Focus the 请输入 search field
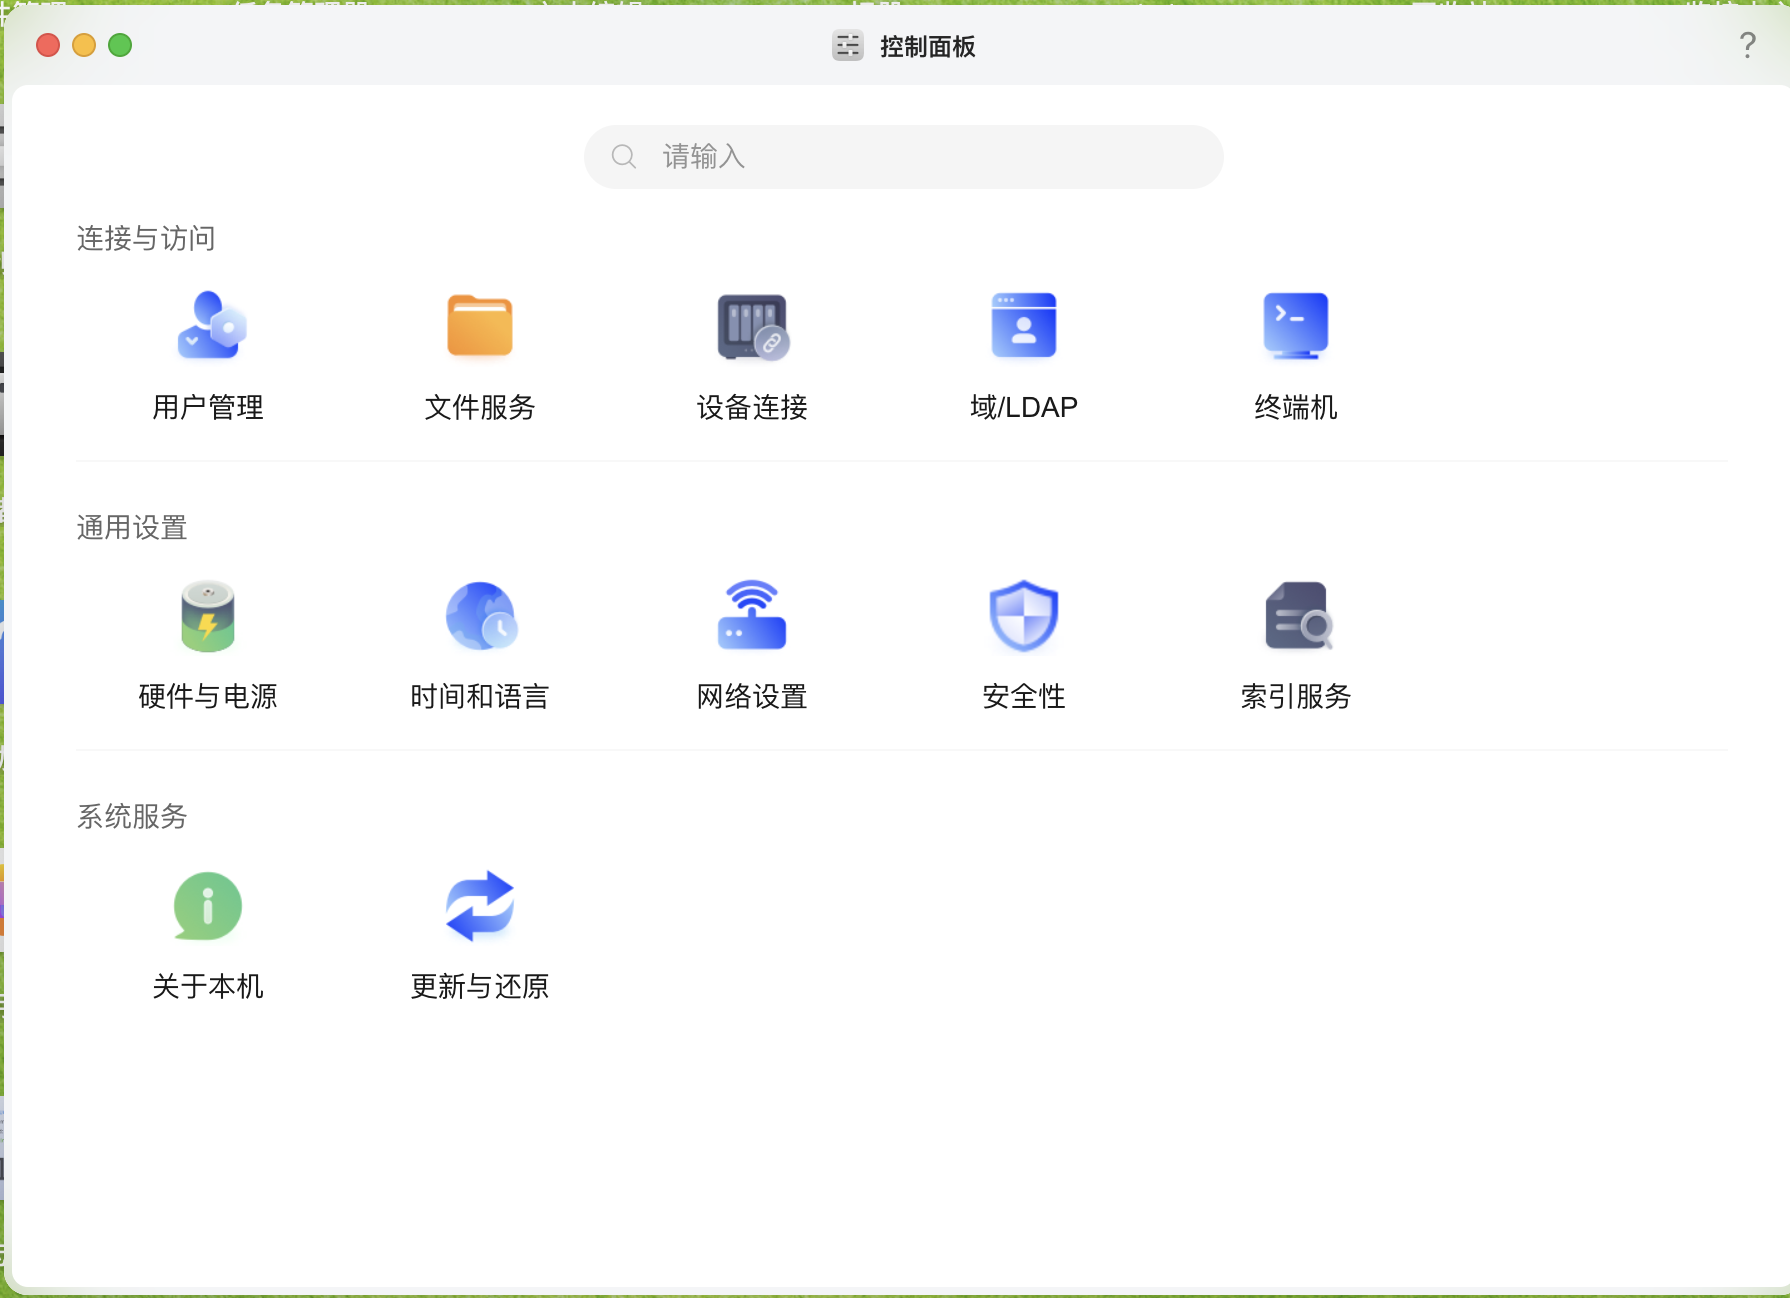This screenshot has height=1298, width=1790. [x=904, y=156]
